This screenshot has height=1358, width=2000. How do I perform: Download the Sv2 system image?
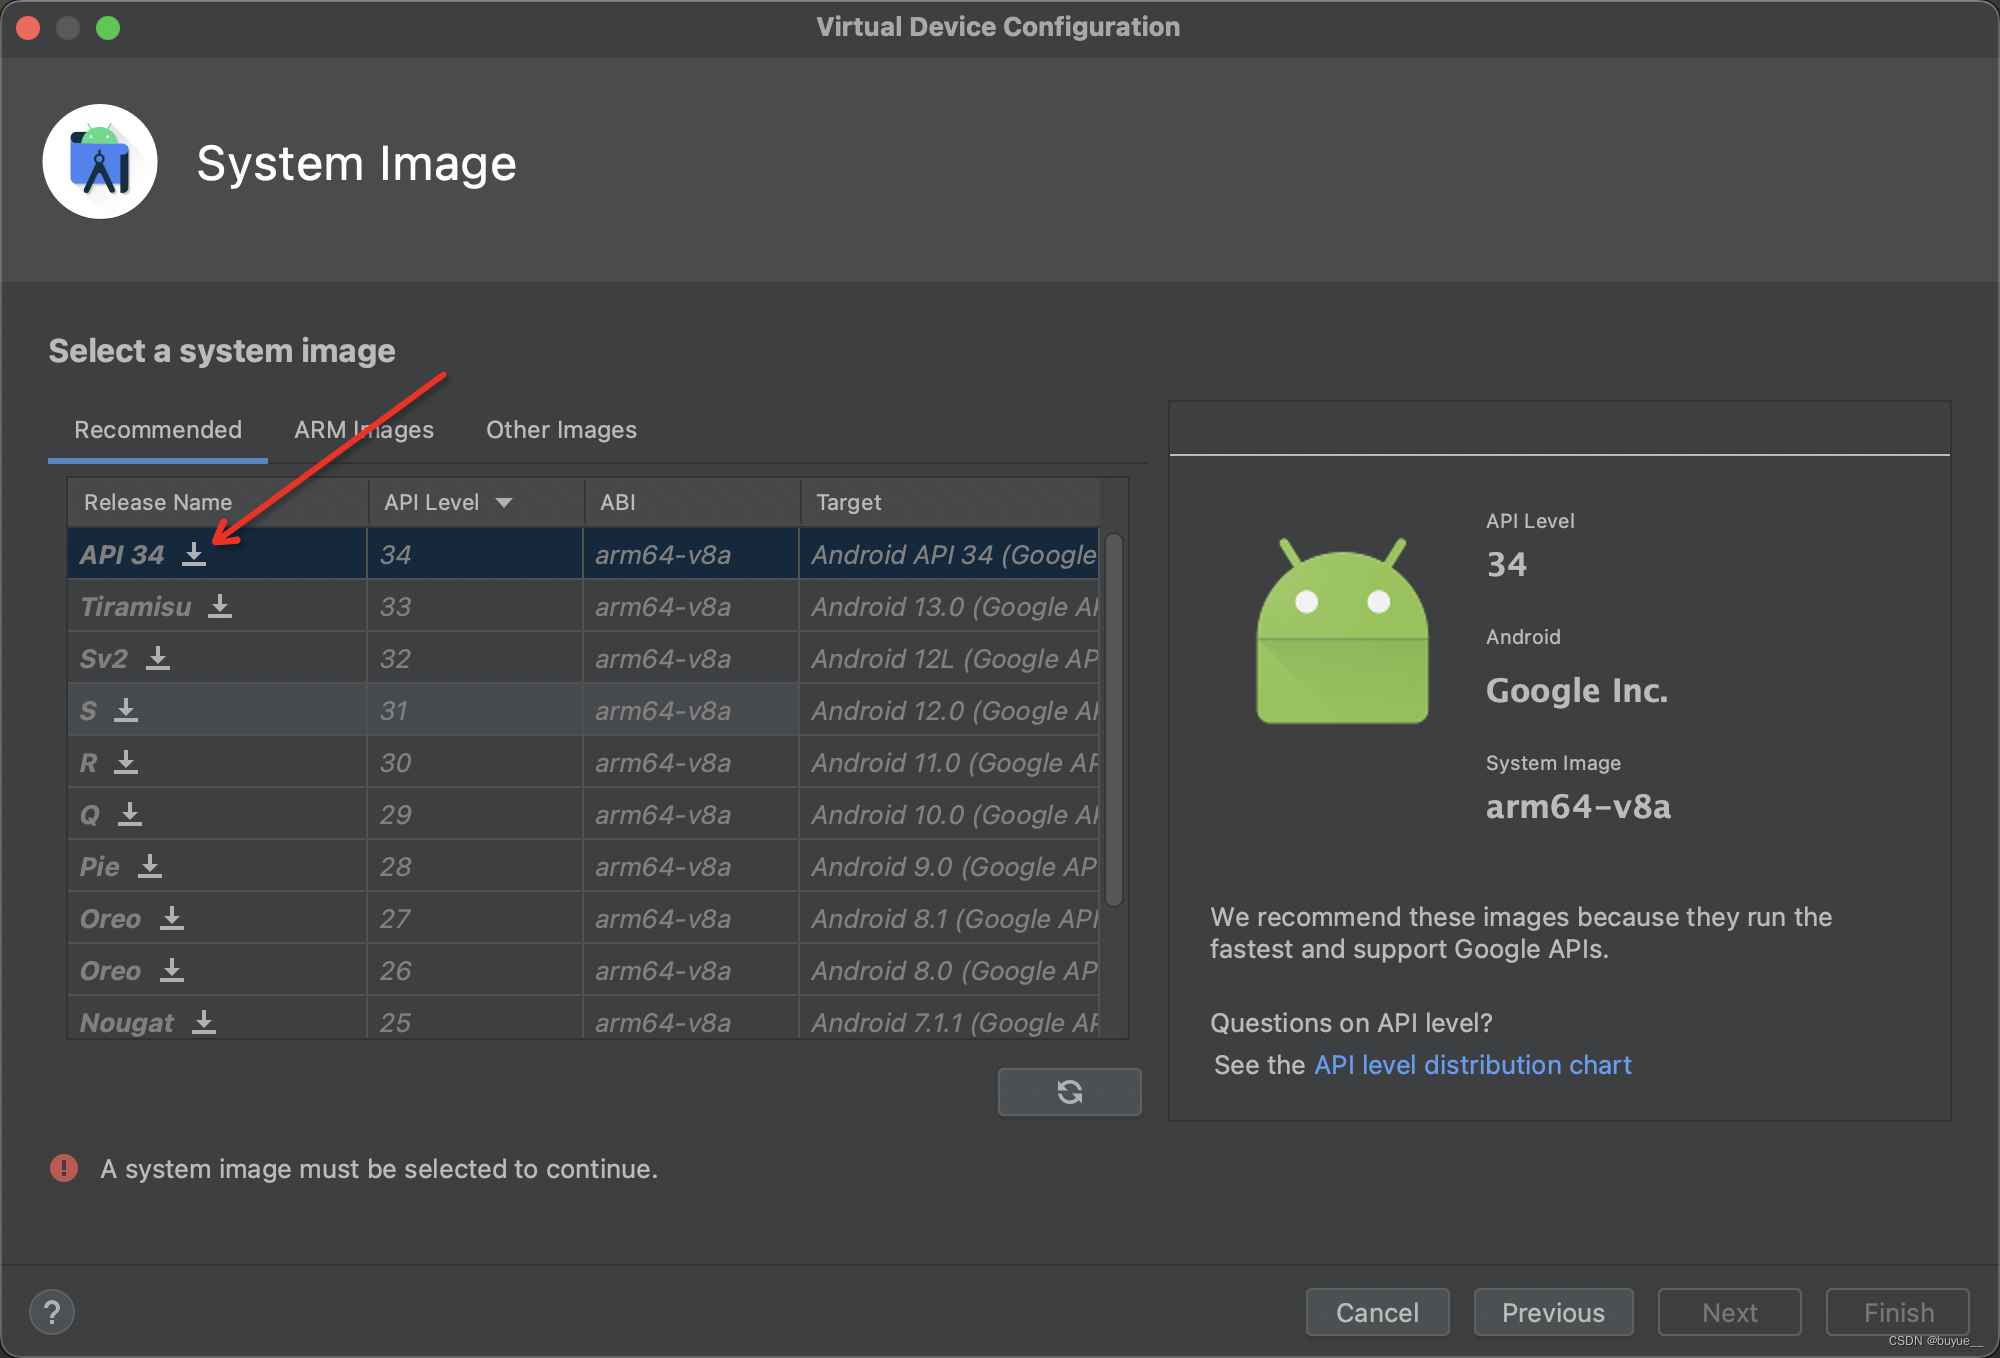pos(158,658)
